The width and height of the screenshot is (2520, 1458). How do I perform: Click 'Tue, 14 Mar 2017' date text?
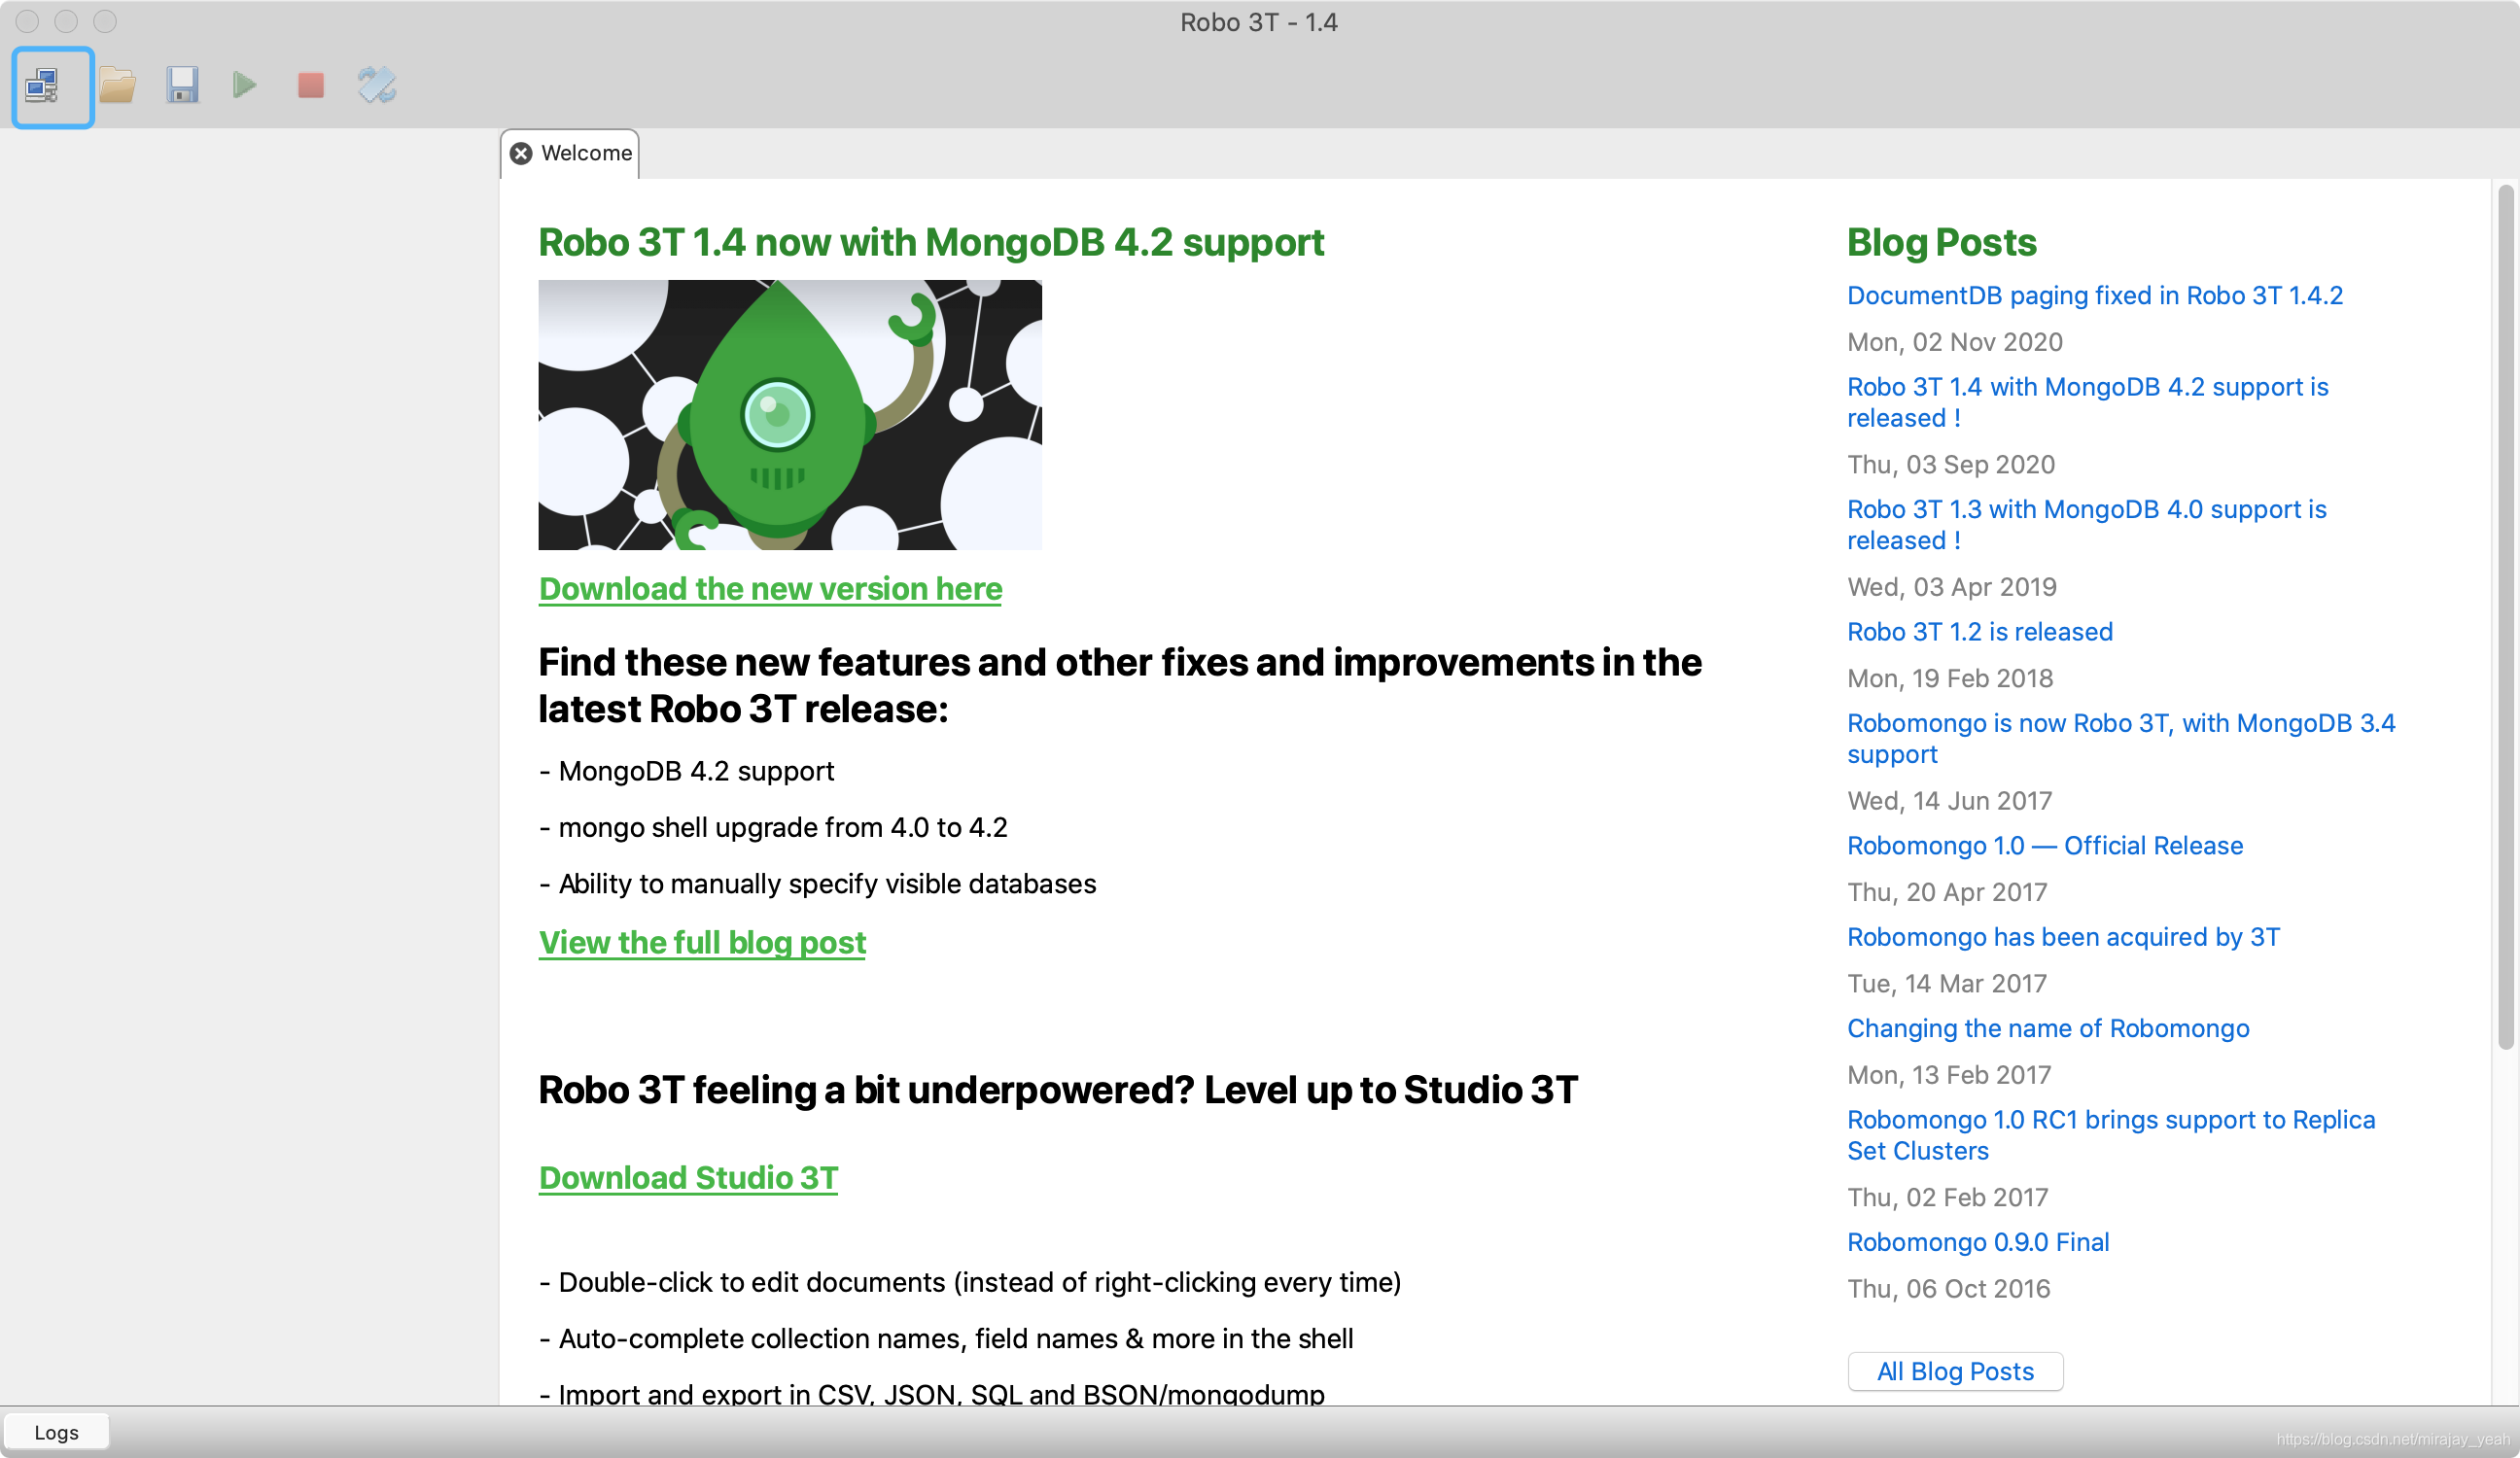pyautogui.click(x=1947, y=984)
